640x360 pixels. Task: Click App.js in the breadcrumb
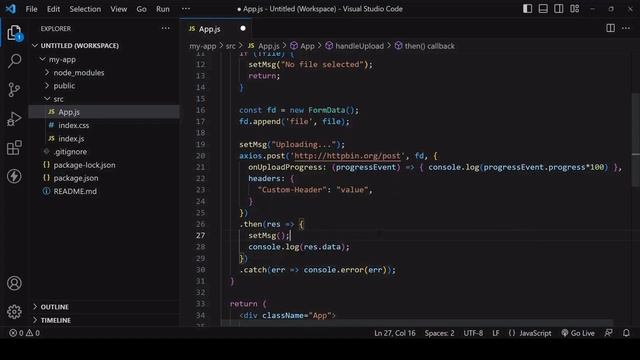tap(264, 46)
